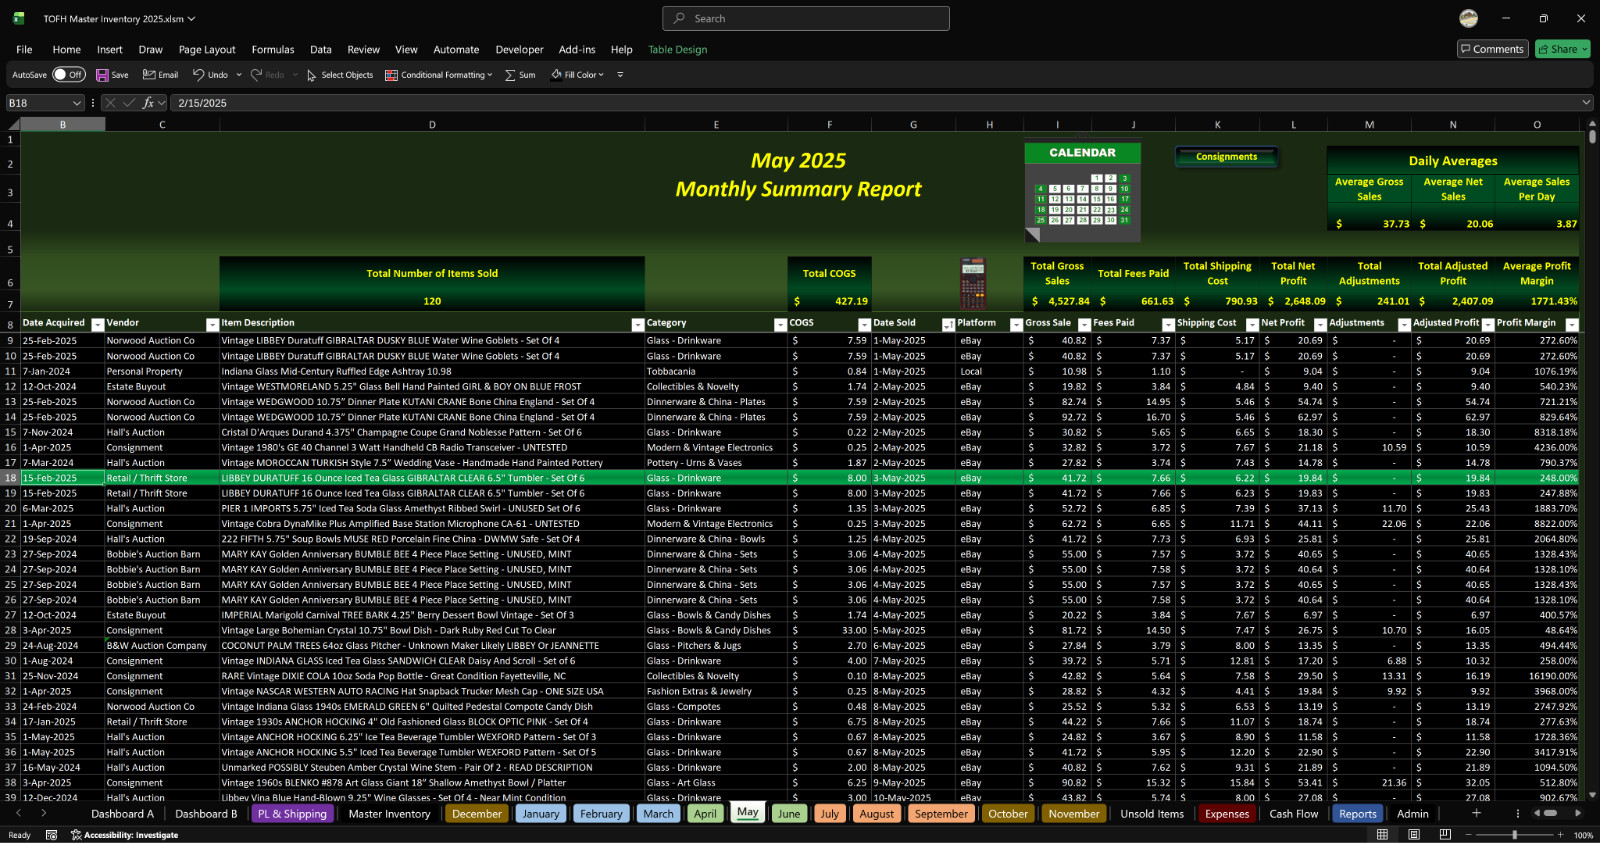Open the Expenses sheet tab
The height and width of the screenshot is (843, 1600).
click(x=1227, y=814)
